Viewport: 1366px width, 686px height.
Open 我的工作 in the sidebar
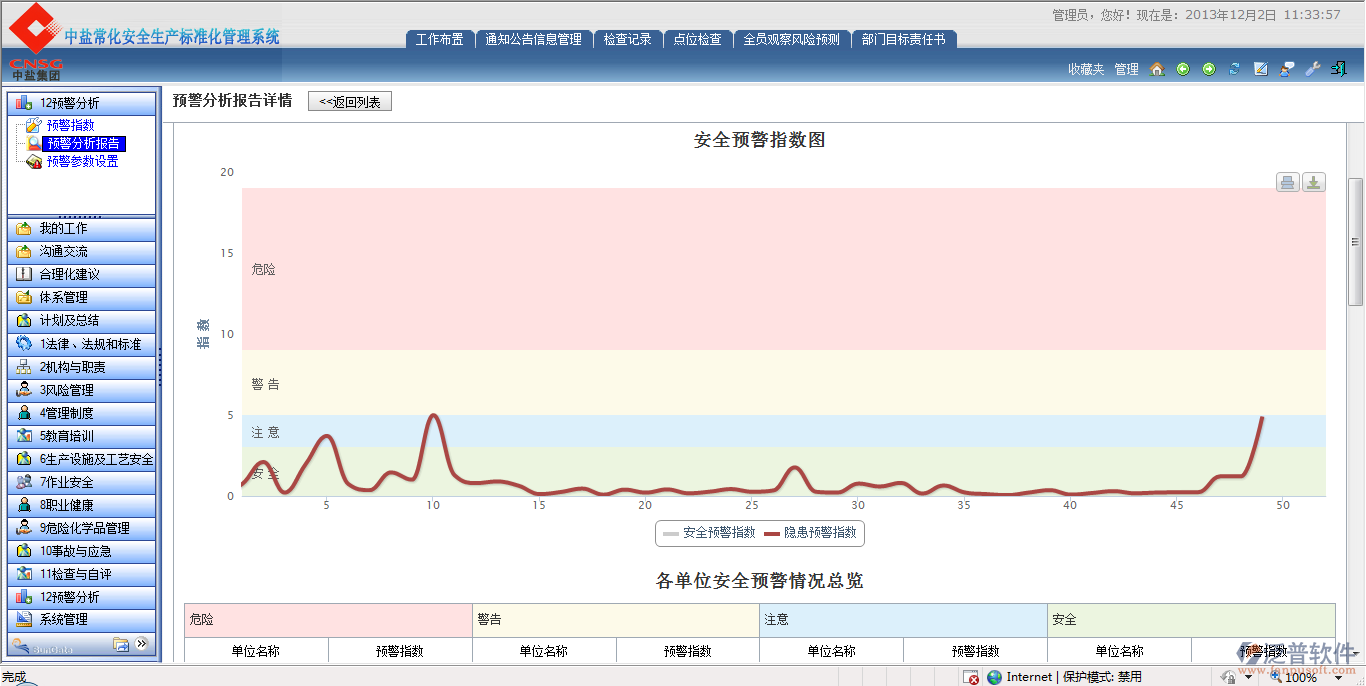pyautogui.click(x=82, y=228)
